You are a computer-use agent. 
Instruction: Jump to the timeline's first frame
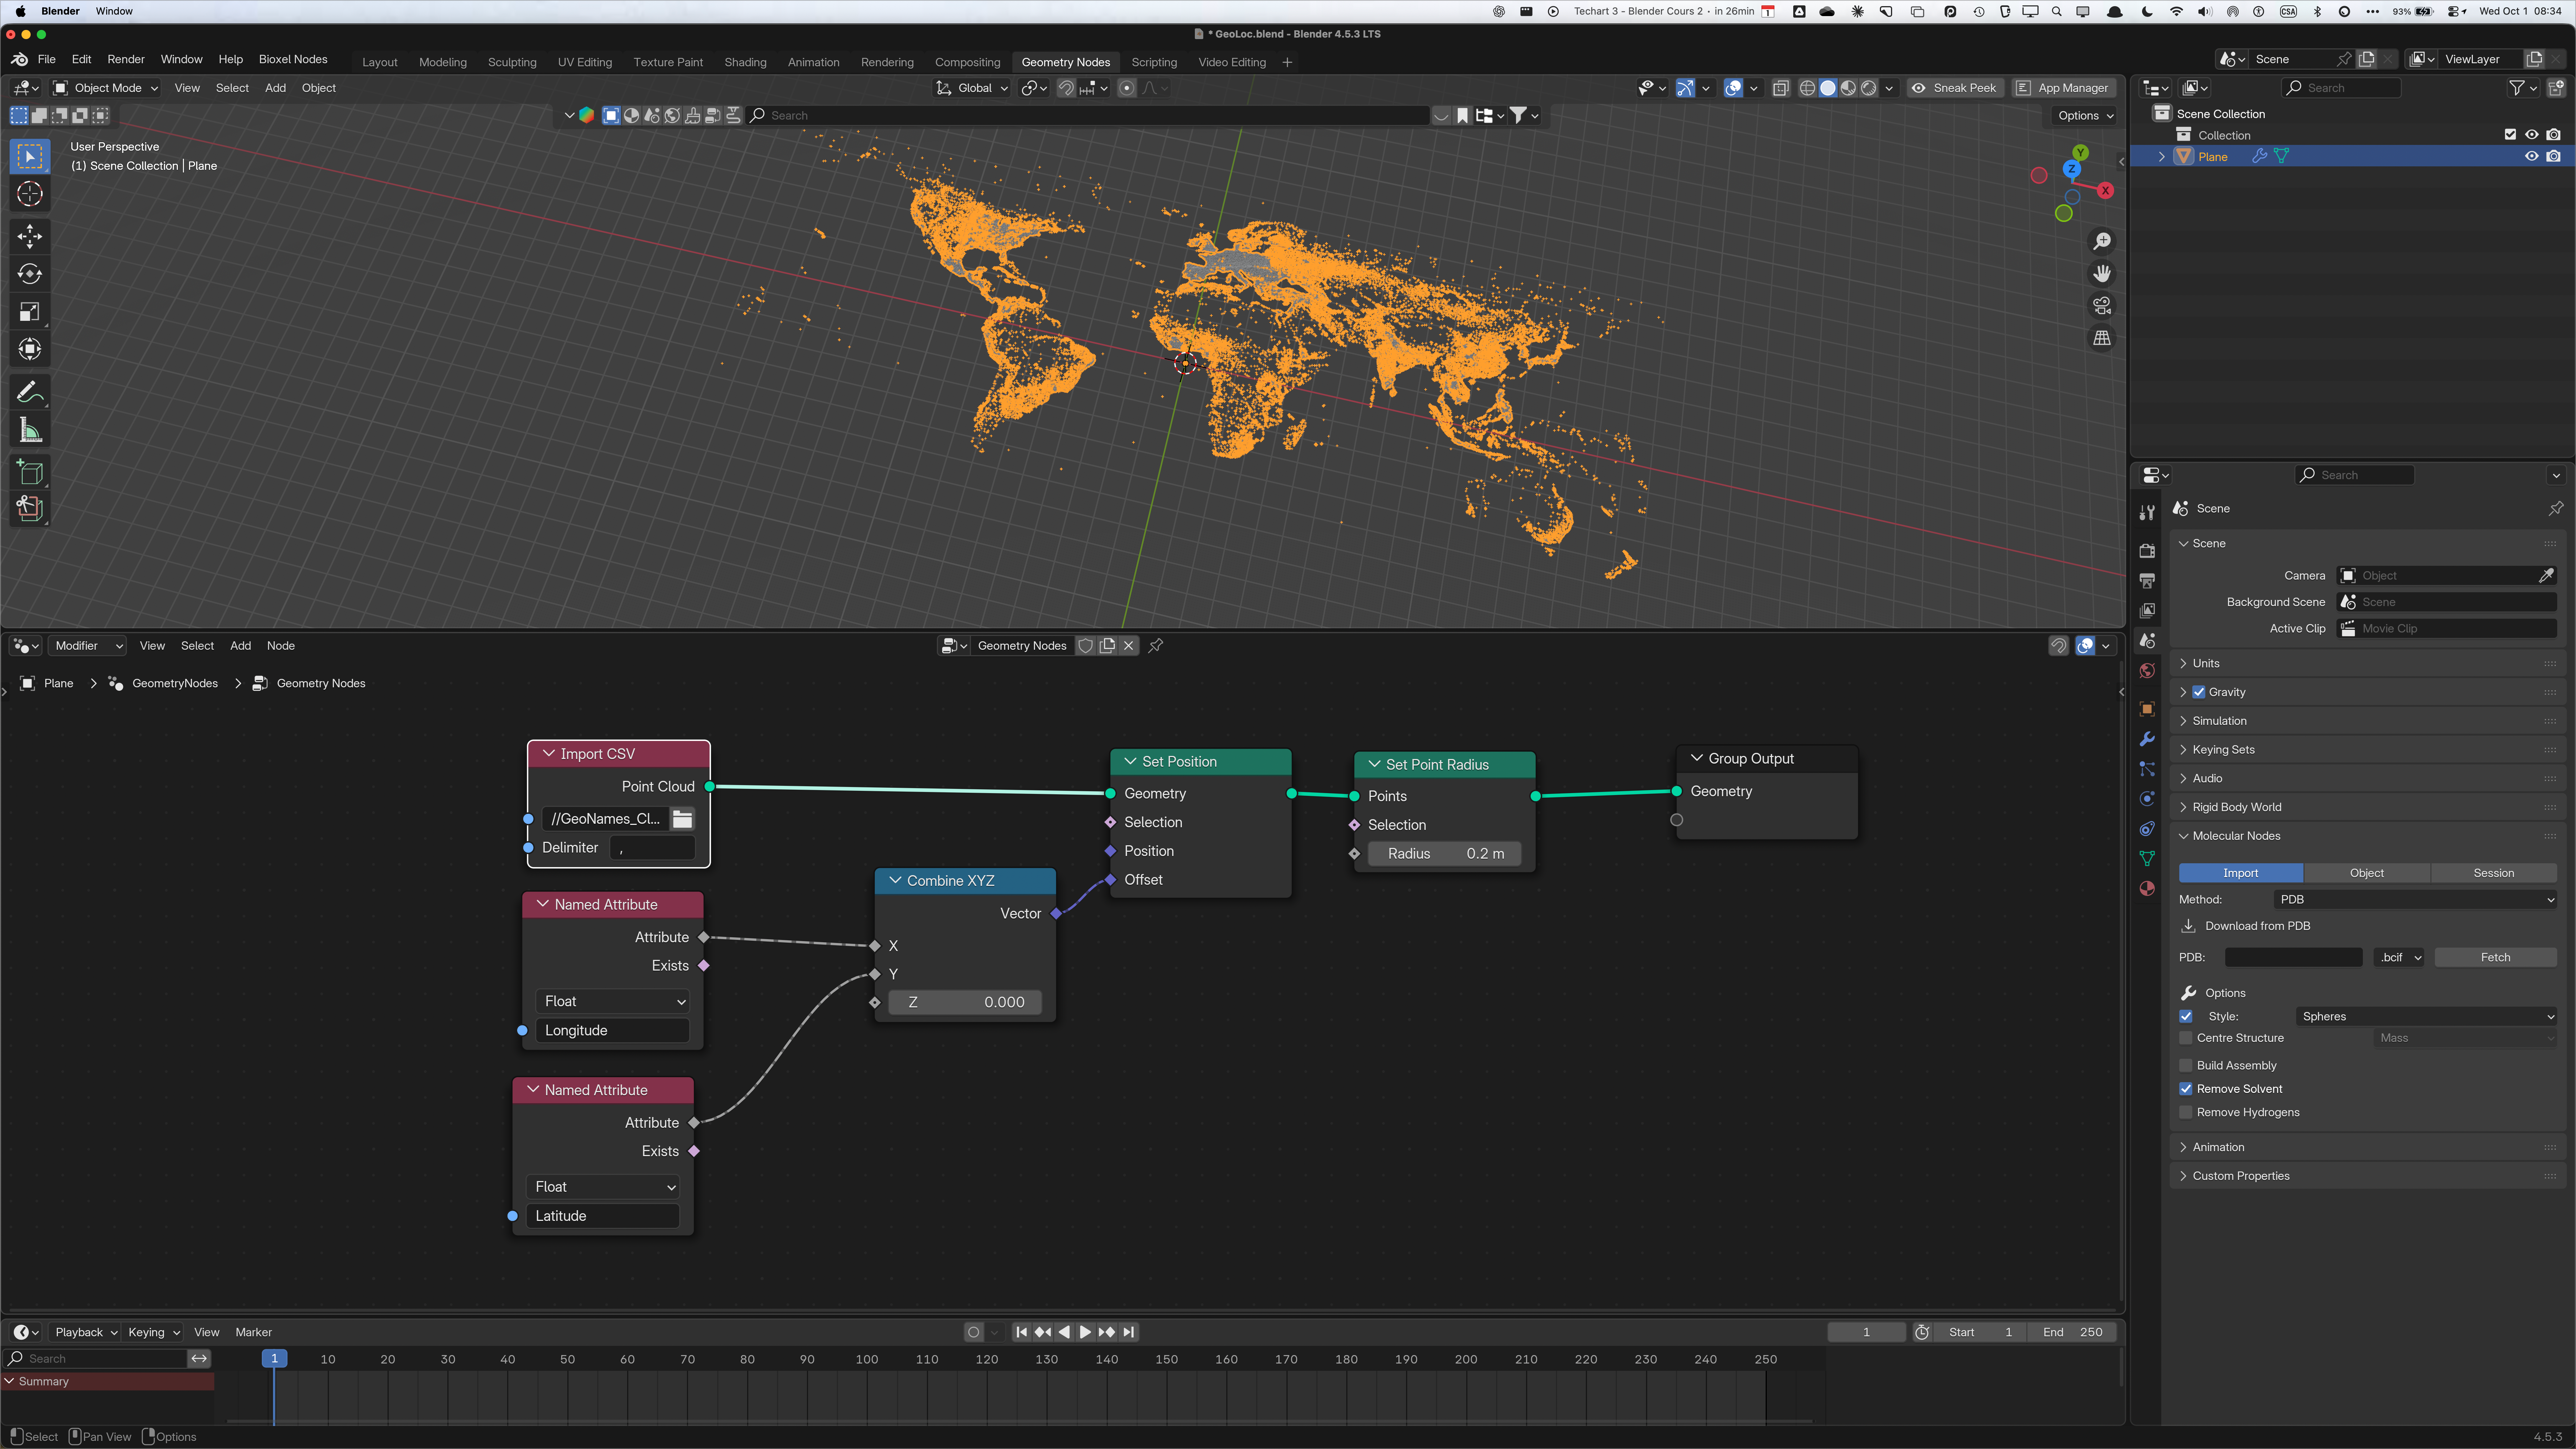tap(1021, 1333)
